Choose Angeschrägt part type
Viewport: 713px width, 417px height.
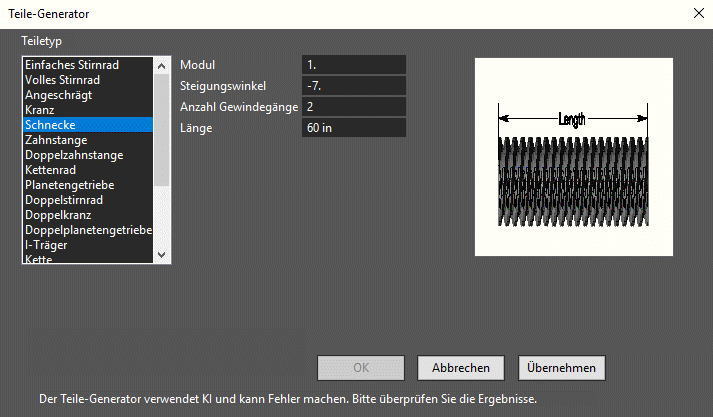[88, 95]
